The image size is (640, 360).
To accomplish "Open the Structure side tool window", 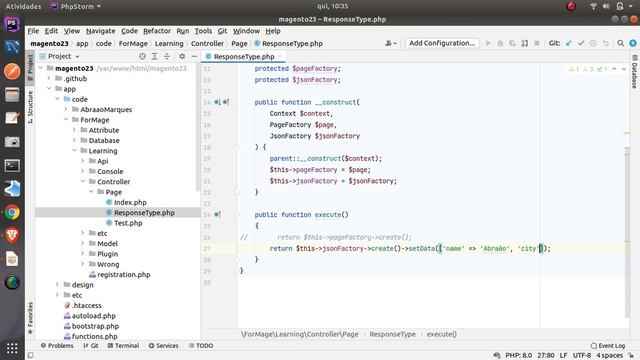I will click(x=30, y=107).
